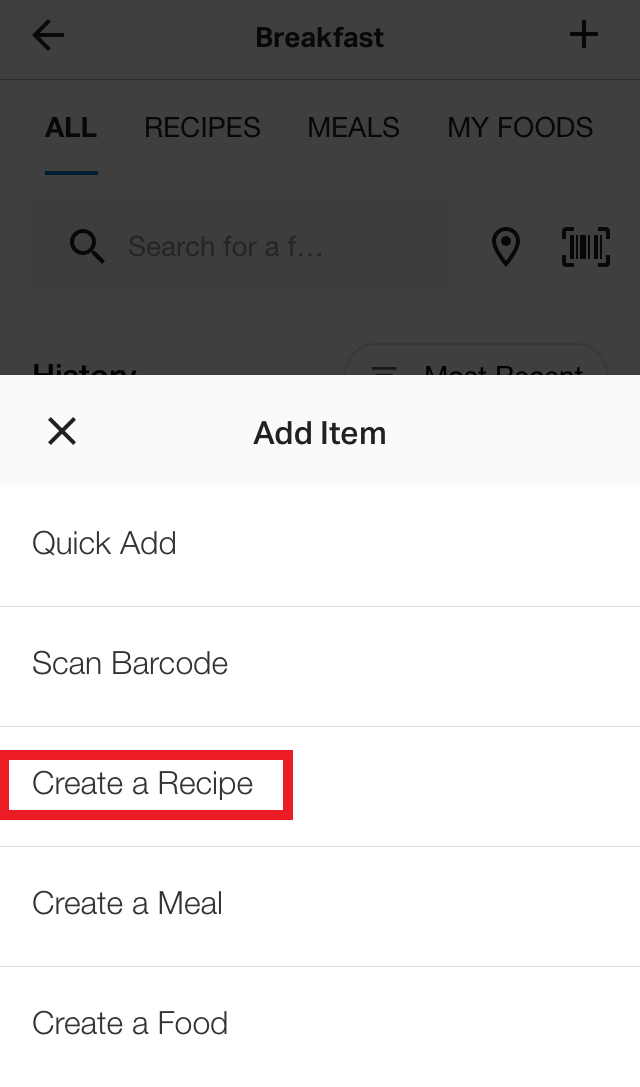This screenshot has width=640, height=1087.
Task: Switch to the ALL tab
Action: pos(71,128)
